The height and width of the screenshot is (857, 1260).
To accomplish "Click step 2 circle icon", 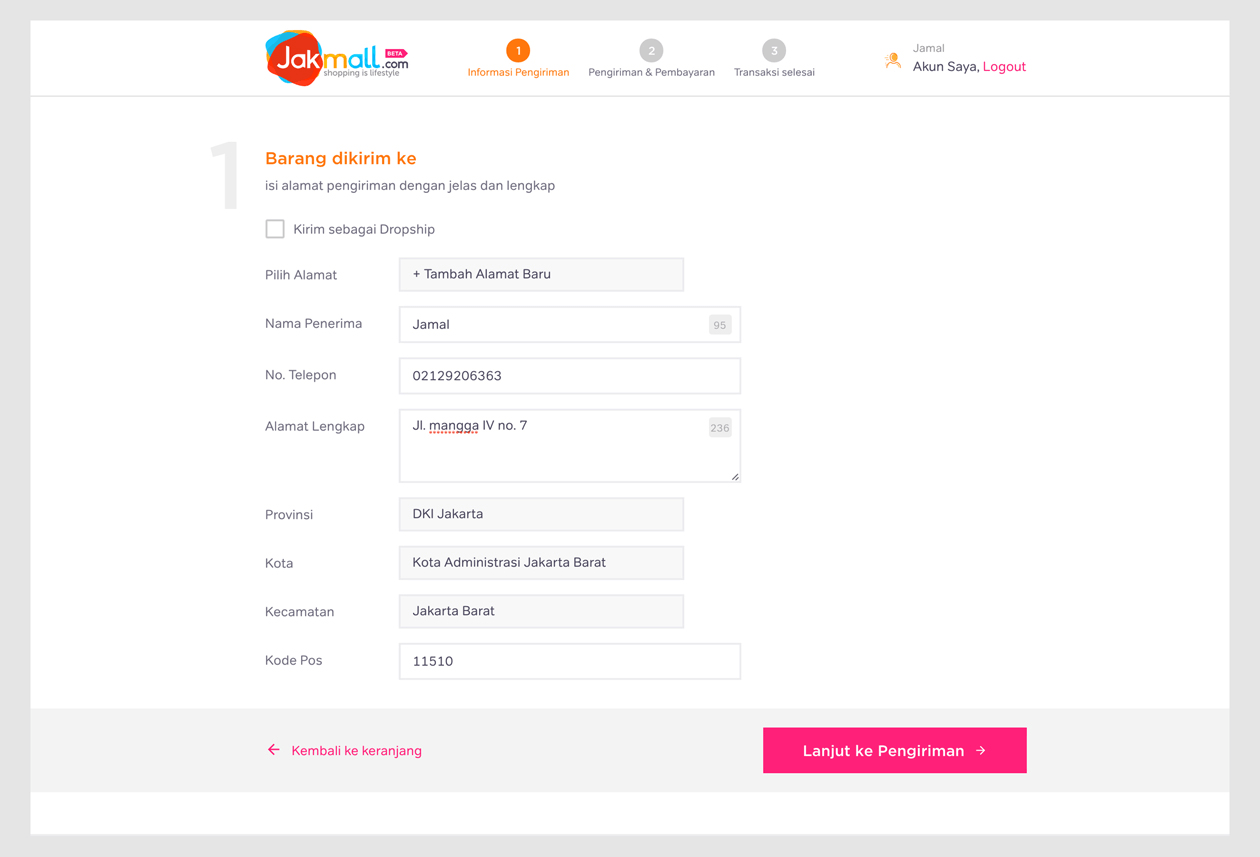I will (x=651, y=50).
